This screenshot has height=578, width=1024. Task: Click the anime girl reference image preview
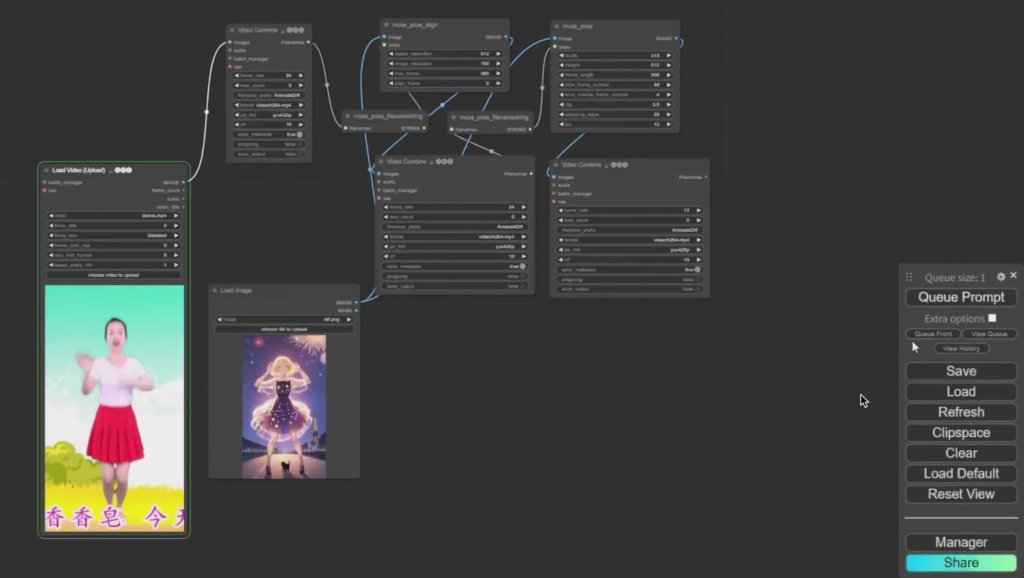(x=284, y=405)
